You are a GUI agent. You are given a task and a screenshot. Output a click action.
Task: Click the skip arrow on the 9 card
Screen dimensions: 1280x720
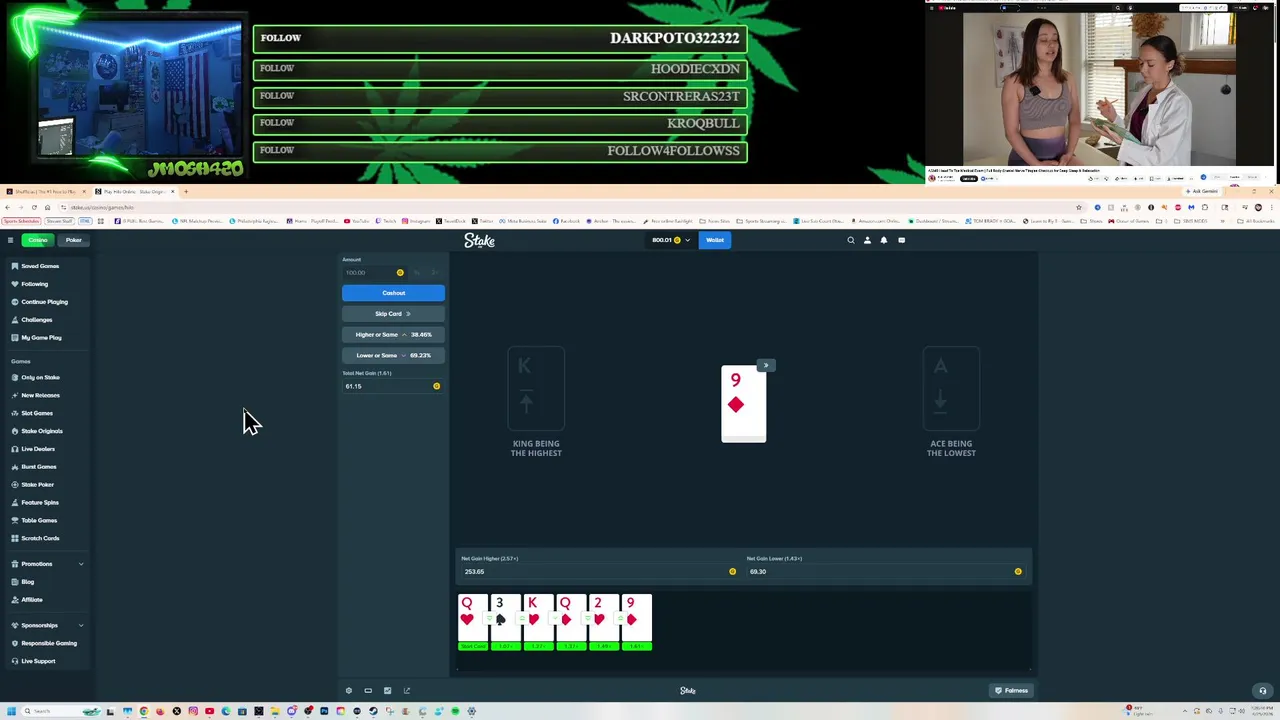[x=766, y=365]
